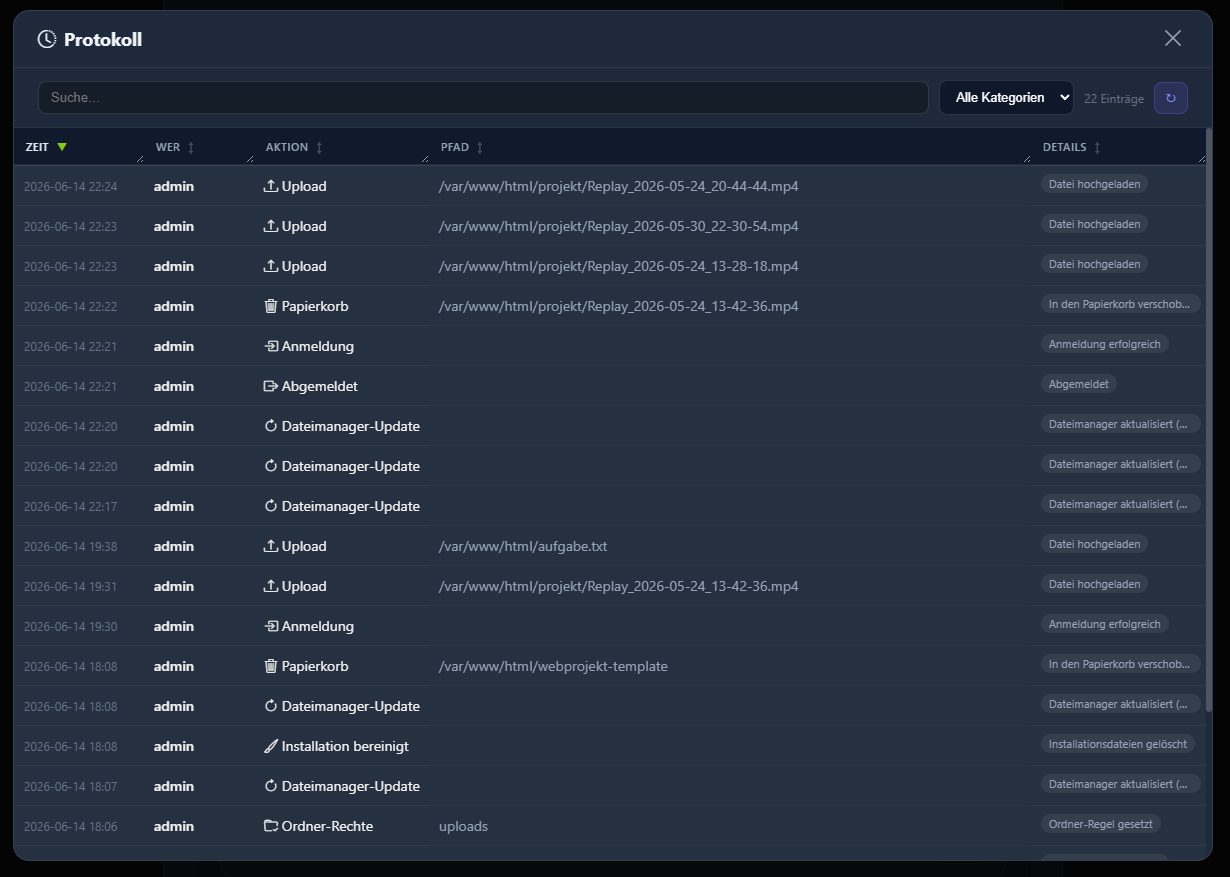Click the 22 Einträge counter text
The image size is (1230, 877).
(x=1114, y=99)
